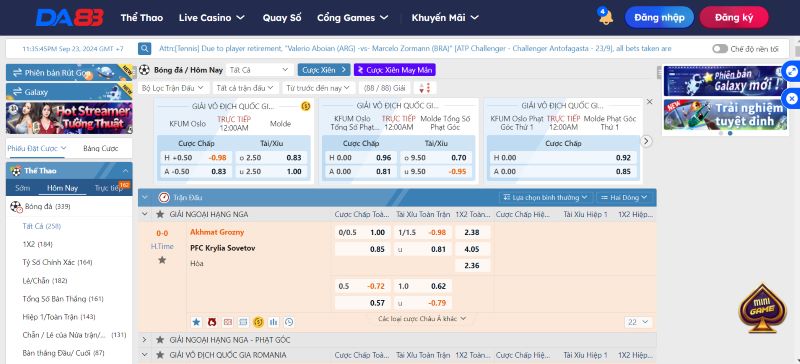
Task: Toggle the Chế độ nền tối switch
Action: (x=720, y=49)
